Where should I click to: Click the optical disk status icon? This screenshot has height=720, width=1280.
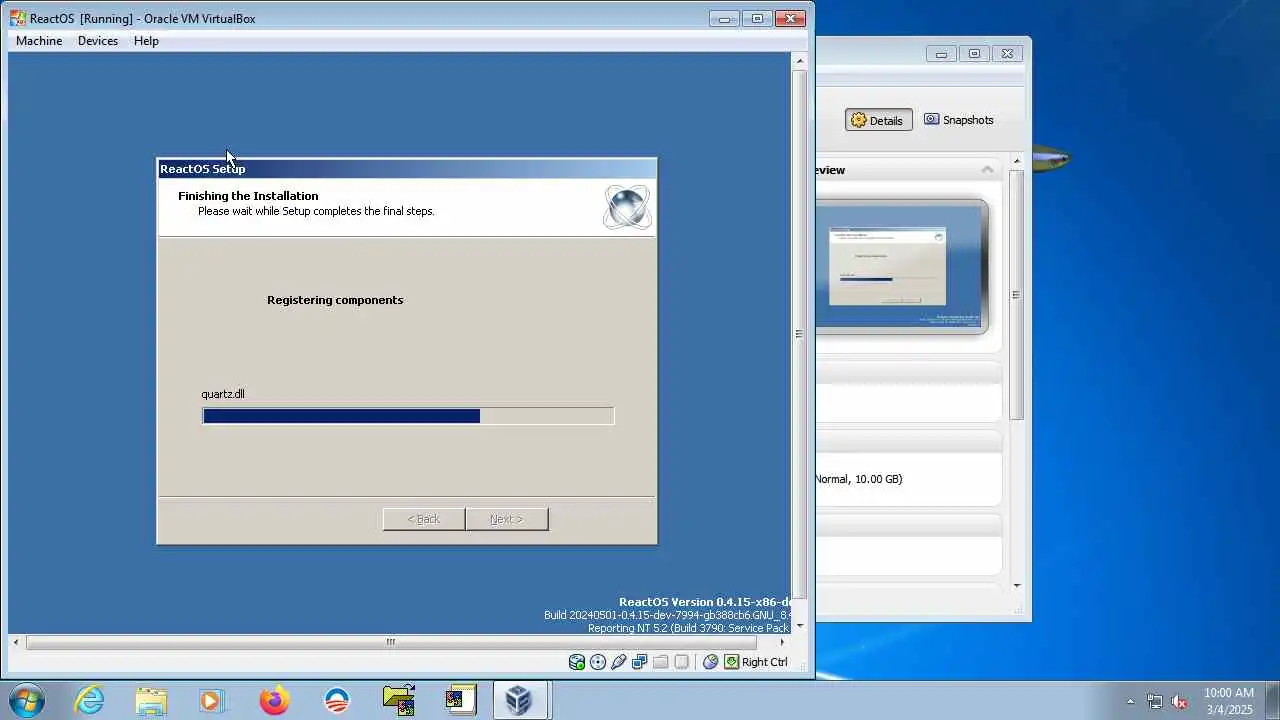598,662
